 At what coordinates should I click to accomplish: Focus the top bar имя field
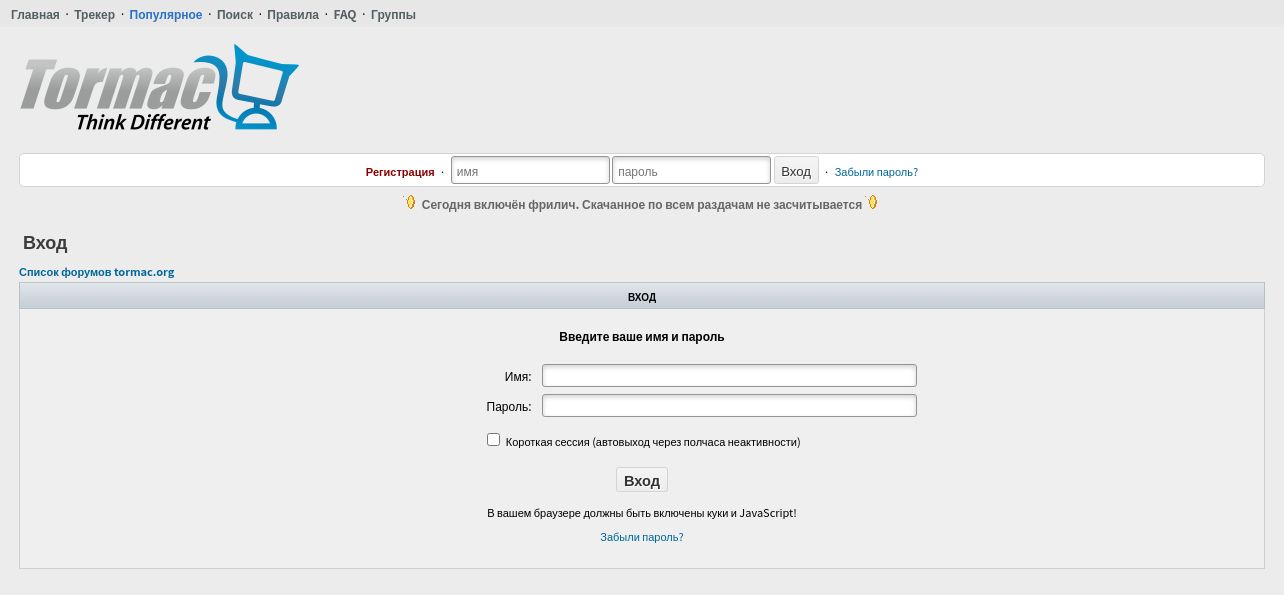(x=530, y=170)
